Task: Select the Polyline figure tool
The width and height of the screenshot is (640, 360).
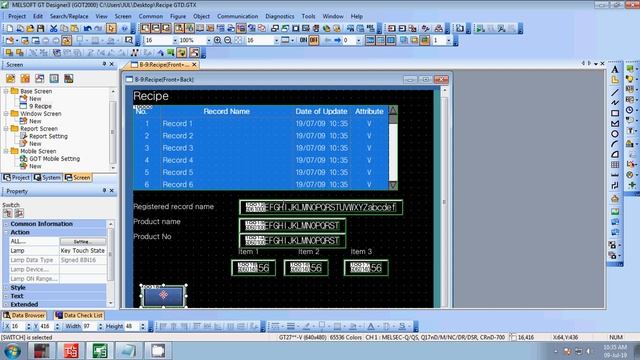Action: (x=615, y=102)
